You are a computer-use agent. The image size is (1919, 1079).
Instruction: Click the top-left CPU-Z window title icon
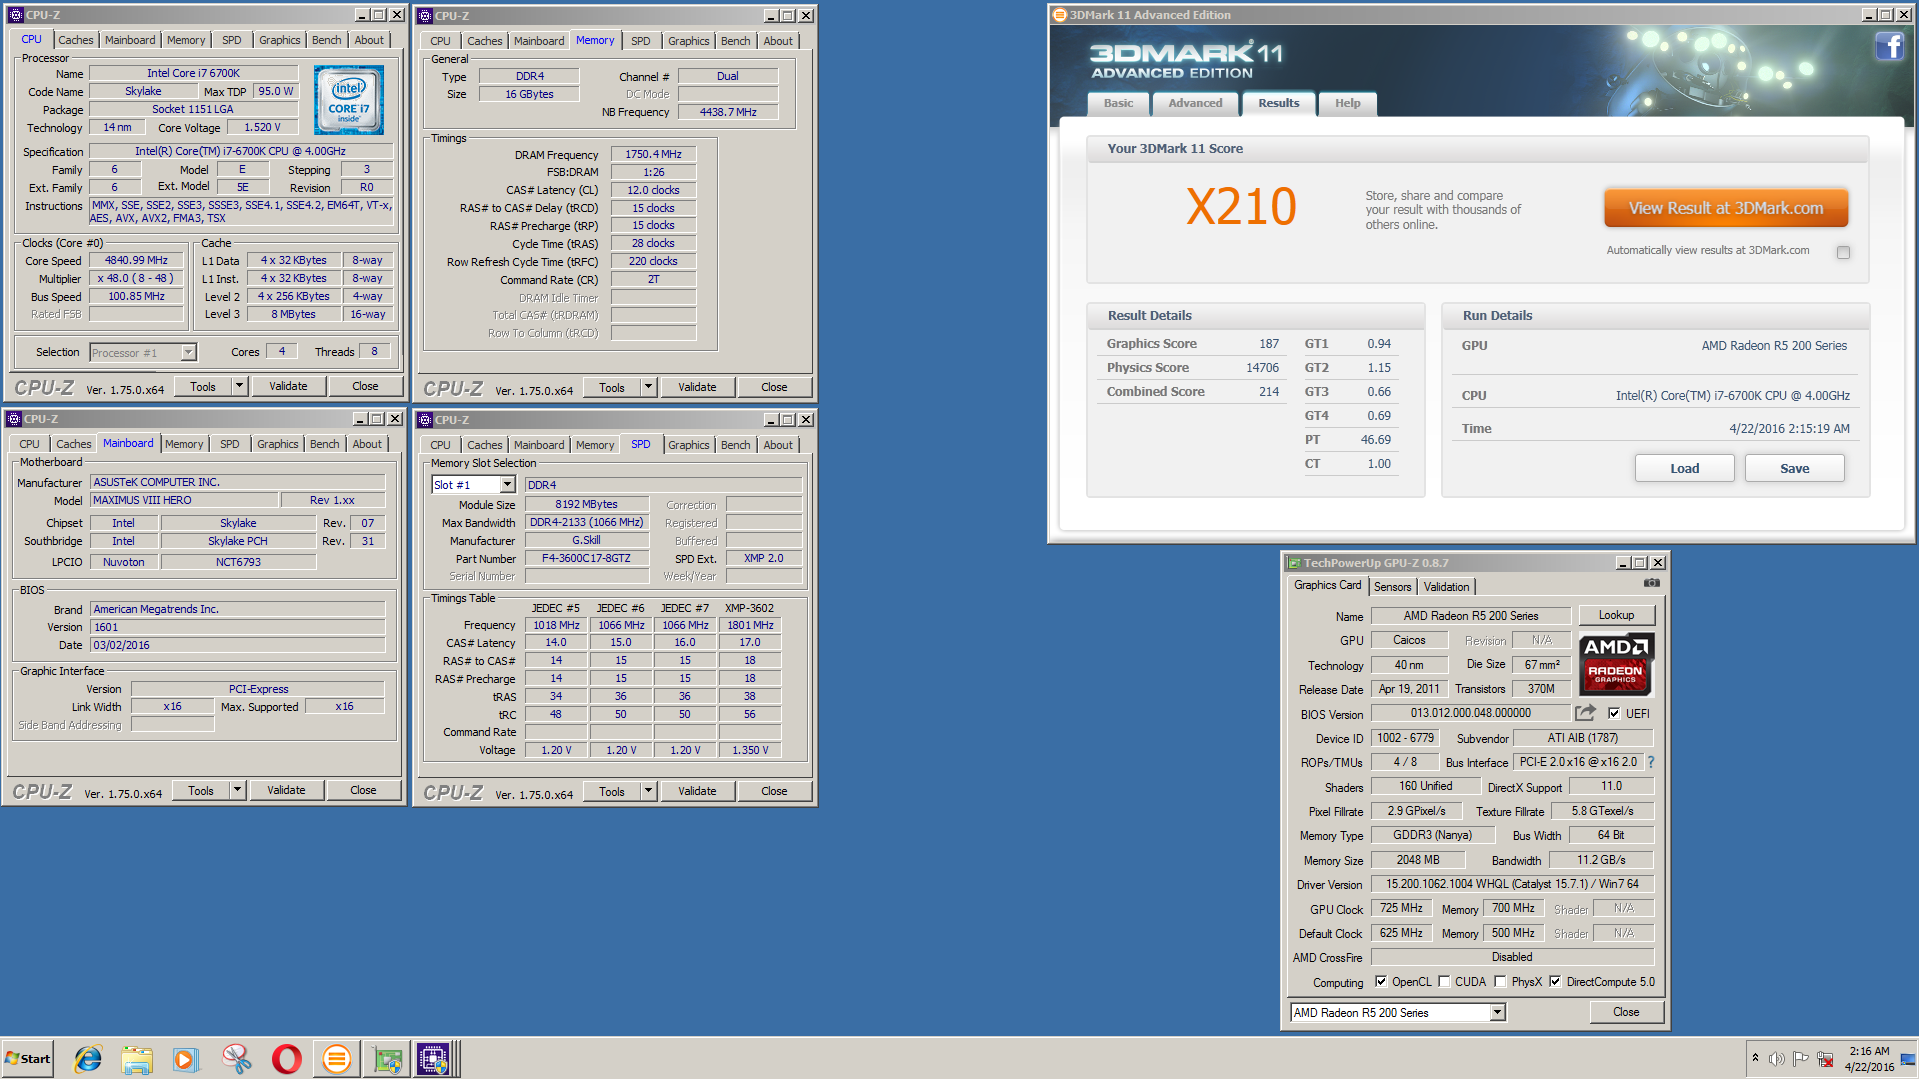pos(15,15)
